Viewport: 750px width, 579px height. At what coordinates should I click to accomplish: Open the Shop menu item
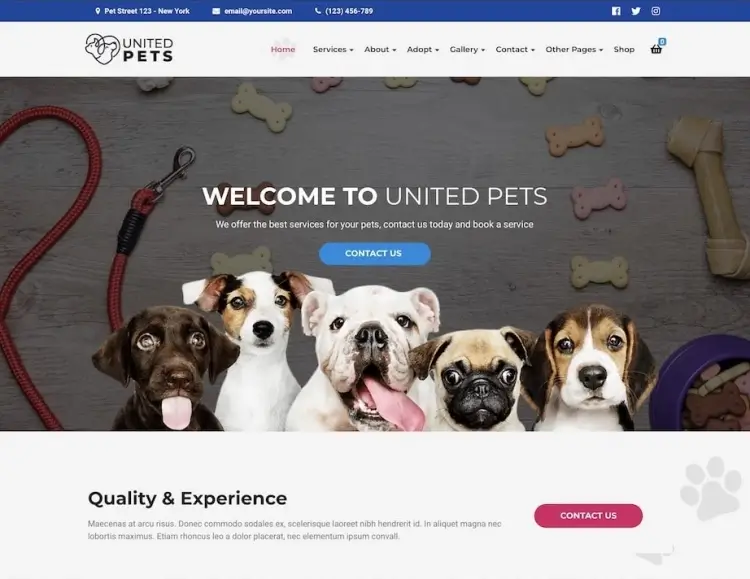pos(624,49)
